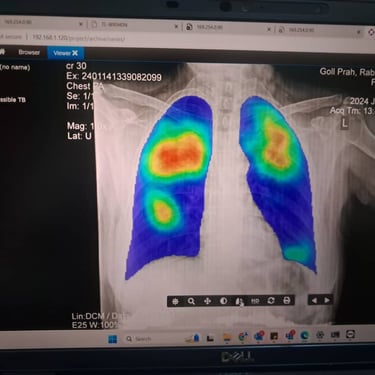The width and height of the screenshot is (375, 375).
Task: Switch to the second browser tab
Action: click(x=133, y=25)
